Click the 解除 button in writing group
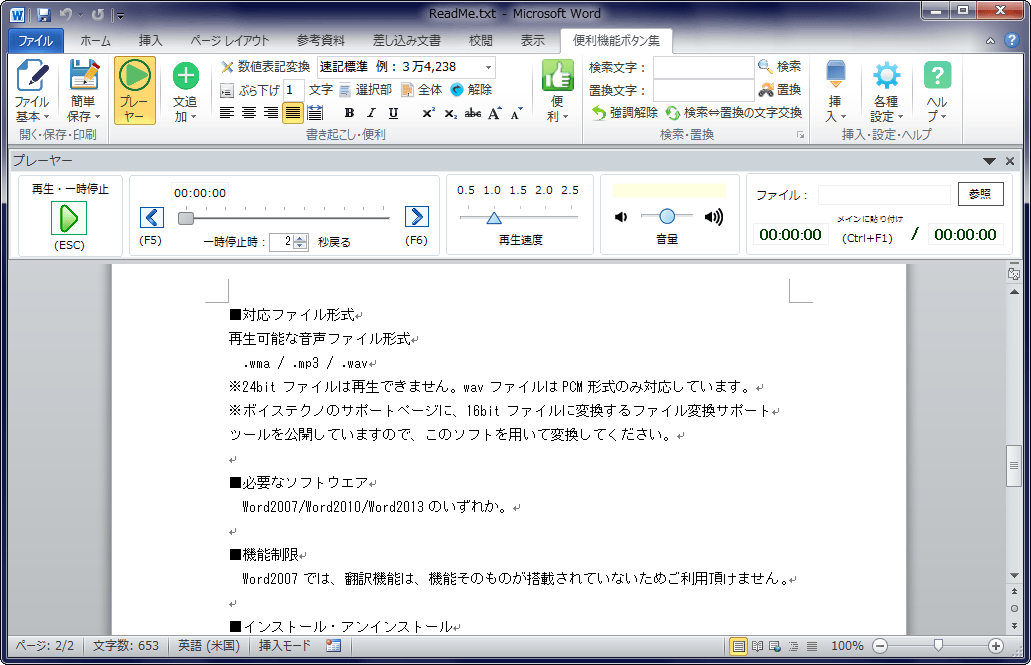Viewport: 1031px width, 665px height. point(472,90)
